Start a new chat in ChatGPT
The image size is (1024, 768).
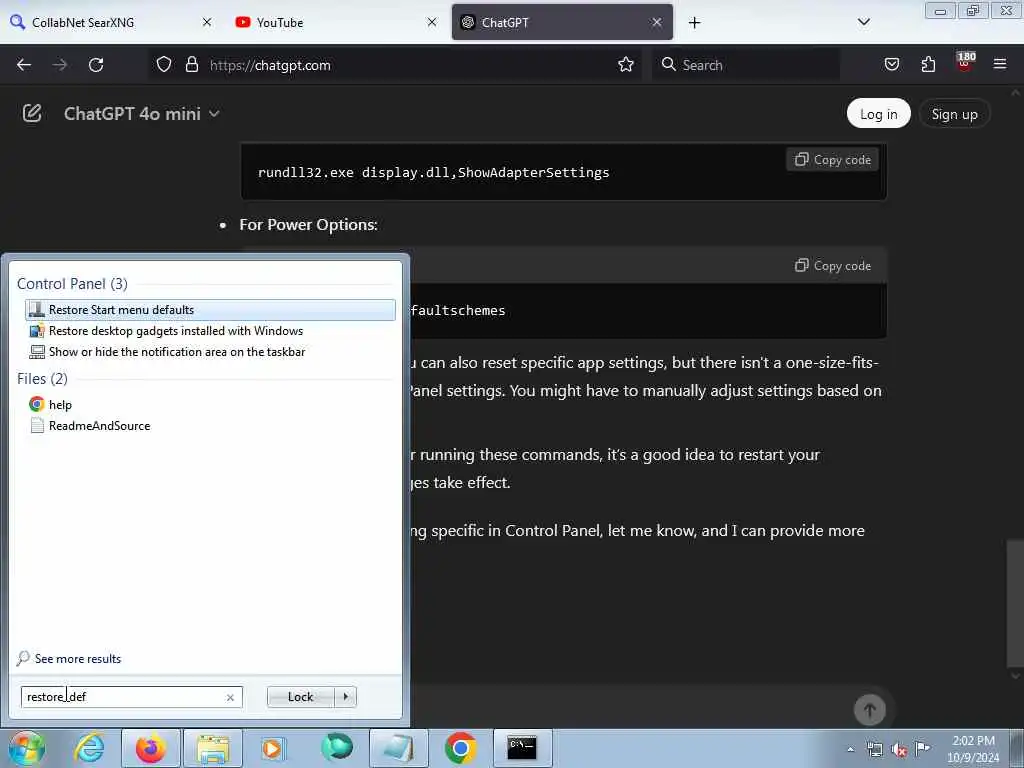point(32,113)
